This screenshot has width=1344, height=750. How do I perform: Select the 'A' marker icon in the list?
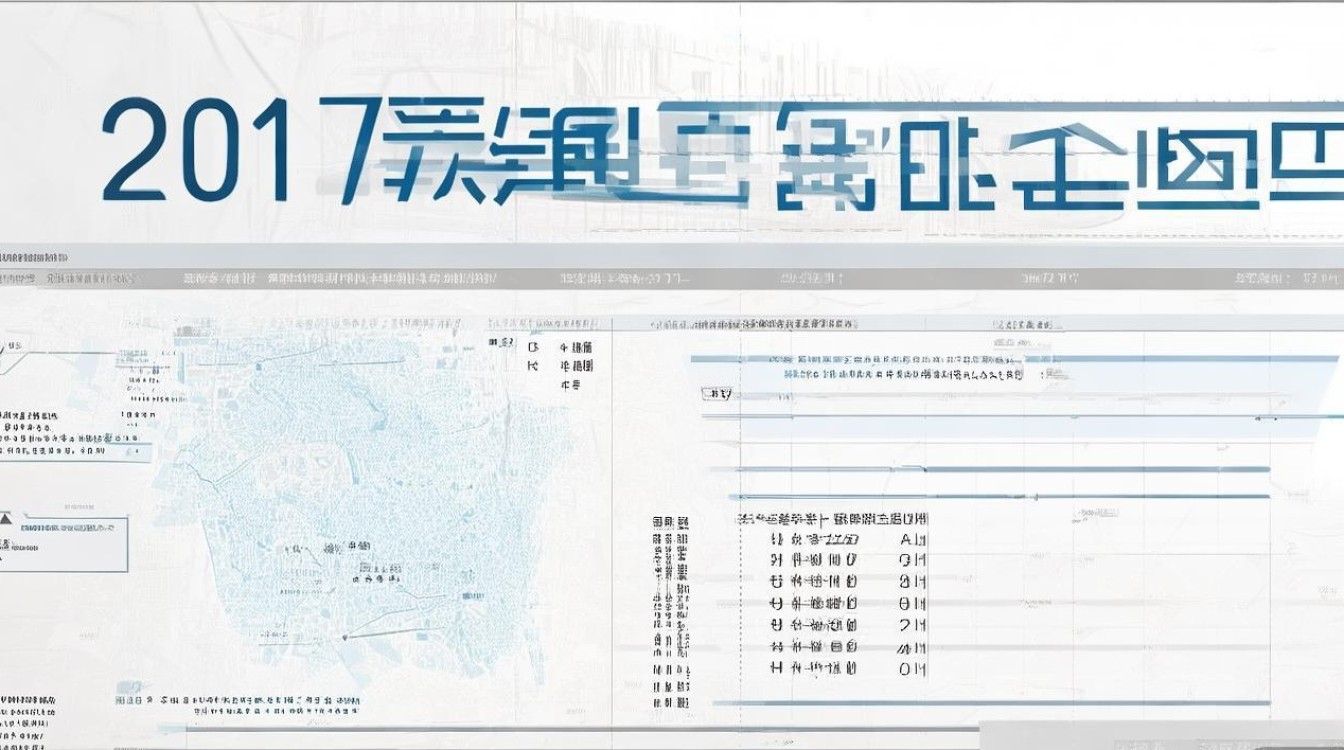coord(906,541)
